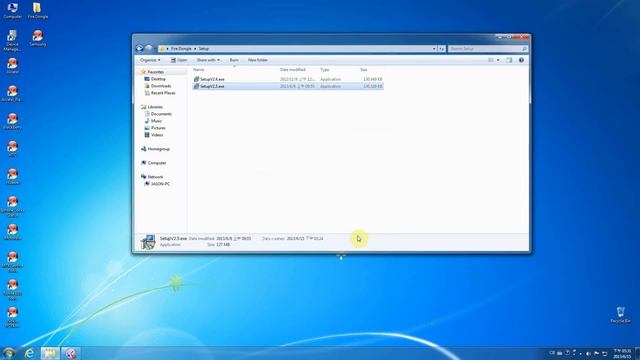This screenshot has width=640, height=360.
Task: Click the Fire Dongle desktop folder icon
Action: (x=38, y=11)
